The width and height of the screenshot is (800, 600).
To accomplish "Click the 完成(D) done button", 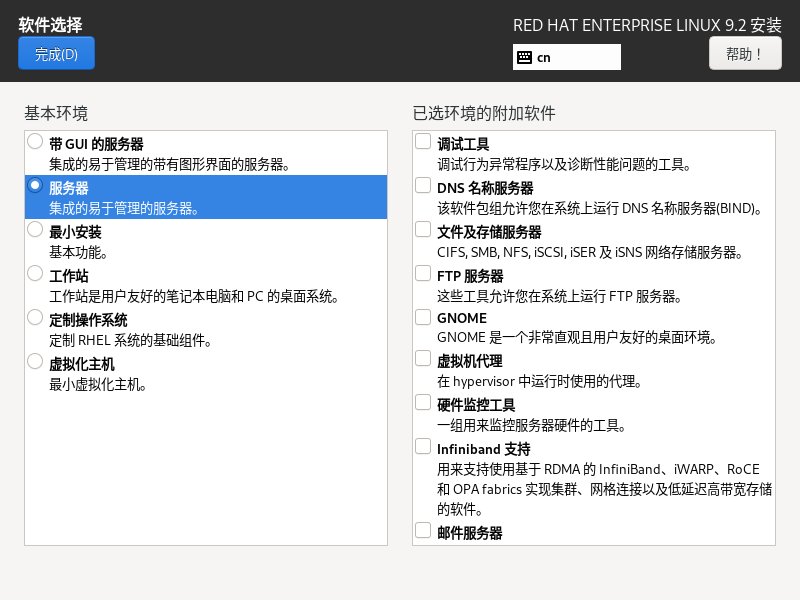I will click(x=56, y=54).
